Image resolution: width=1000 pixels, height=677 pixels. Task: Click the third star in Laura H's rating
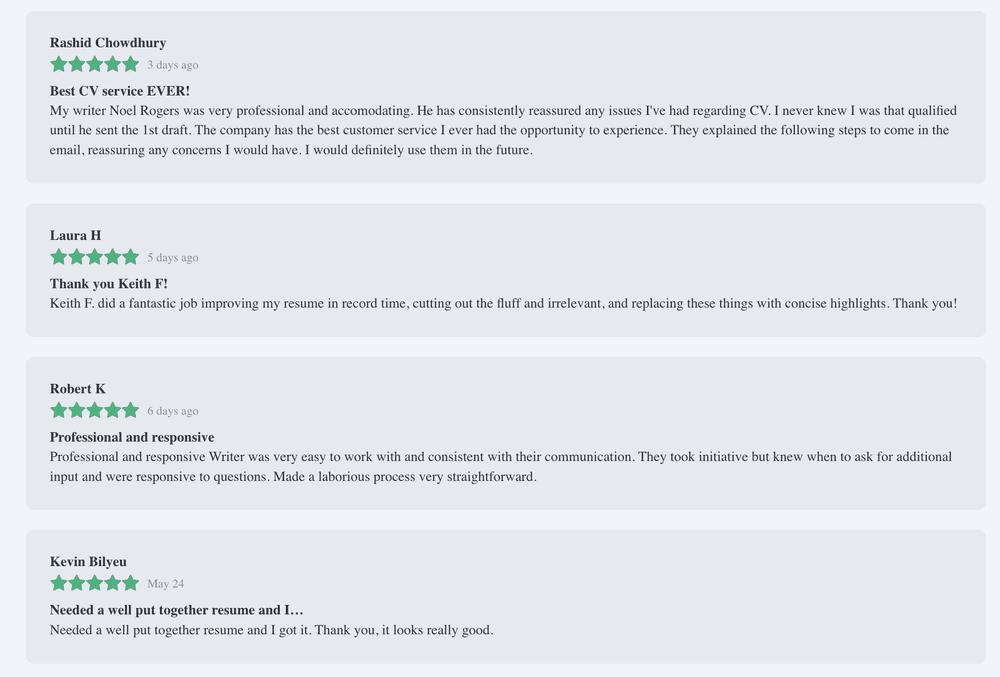[x=94, y=257]
